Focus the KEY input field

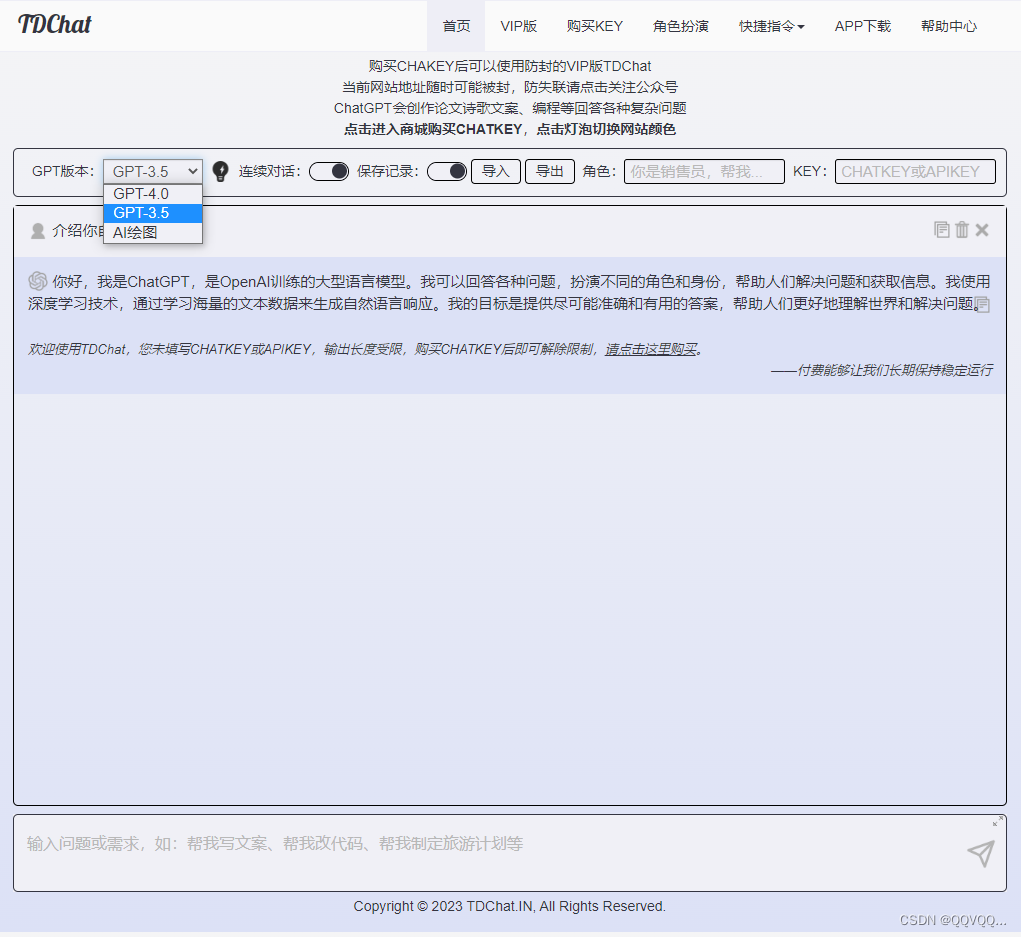point(915,171)
